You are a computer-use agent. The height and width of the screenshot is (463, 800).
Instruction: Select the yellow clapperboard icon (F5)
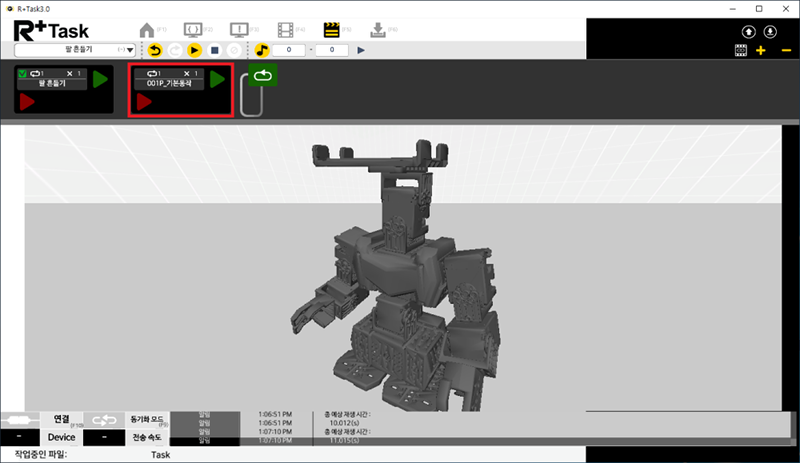(x=332, y=30)
